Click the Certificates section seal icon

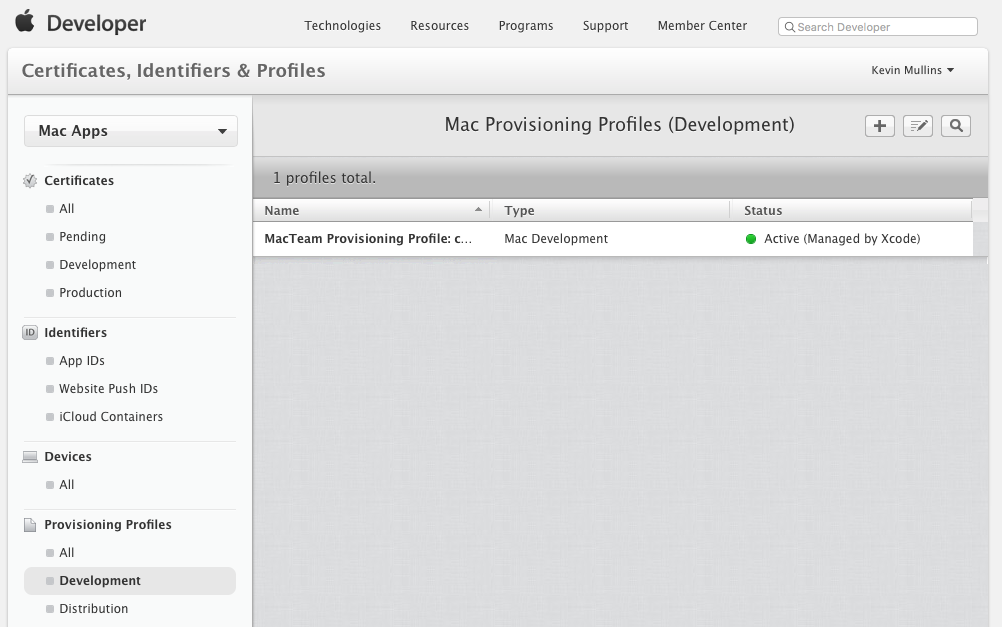pyautogui.click(x=30, y=181)
